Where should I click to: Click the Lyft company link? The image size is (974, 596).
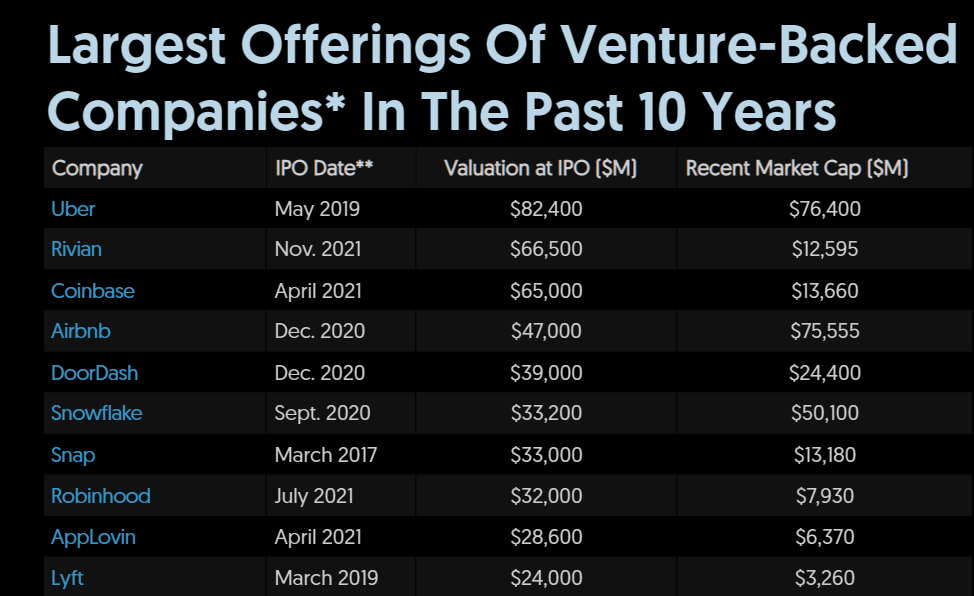(67, 578)
